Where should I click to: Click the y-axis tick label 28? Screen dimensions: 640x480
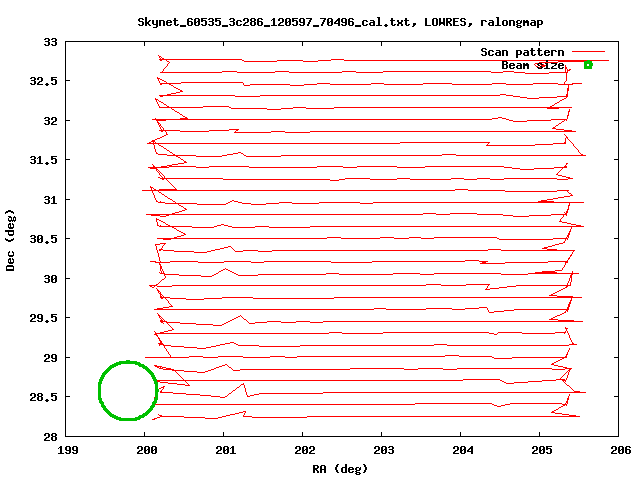[51, 437]
